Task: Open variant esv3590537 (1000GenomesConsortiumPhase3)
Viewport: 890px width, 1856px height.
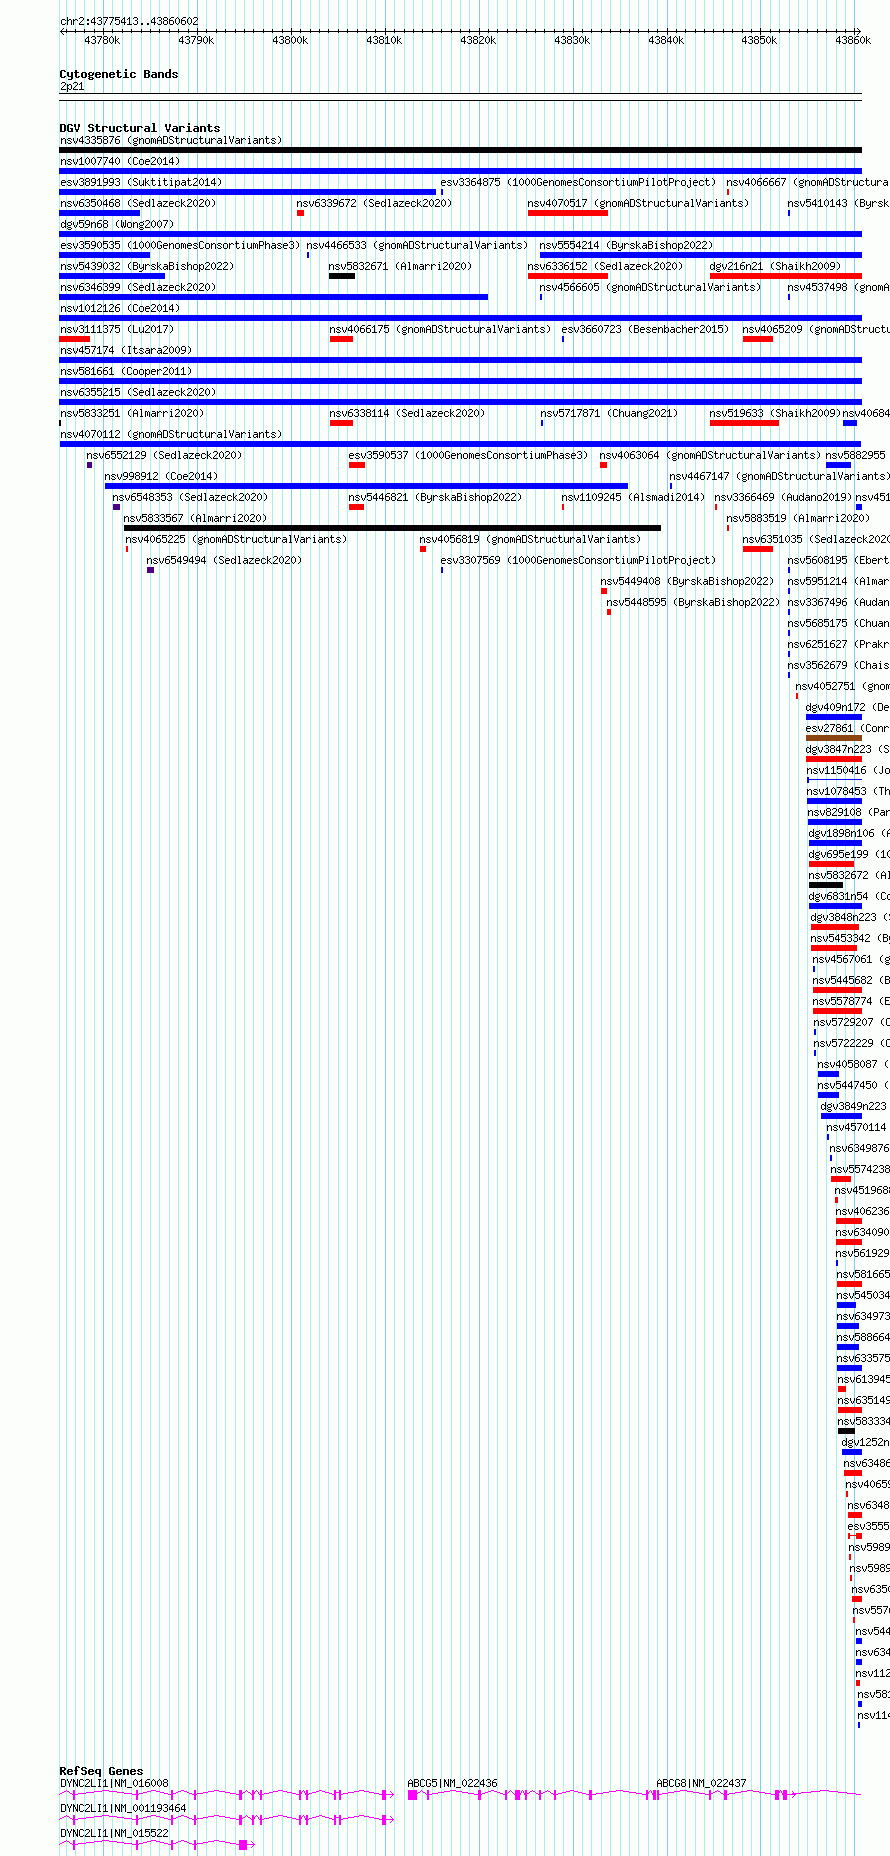Action: [x=469, y=455]
